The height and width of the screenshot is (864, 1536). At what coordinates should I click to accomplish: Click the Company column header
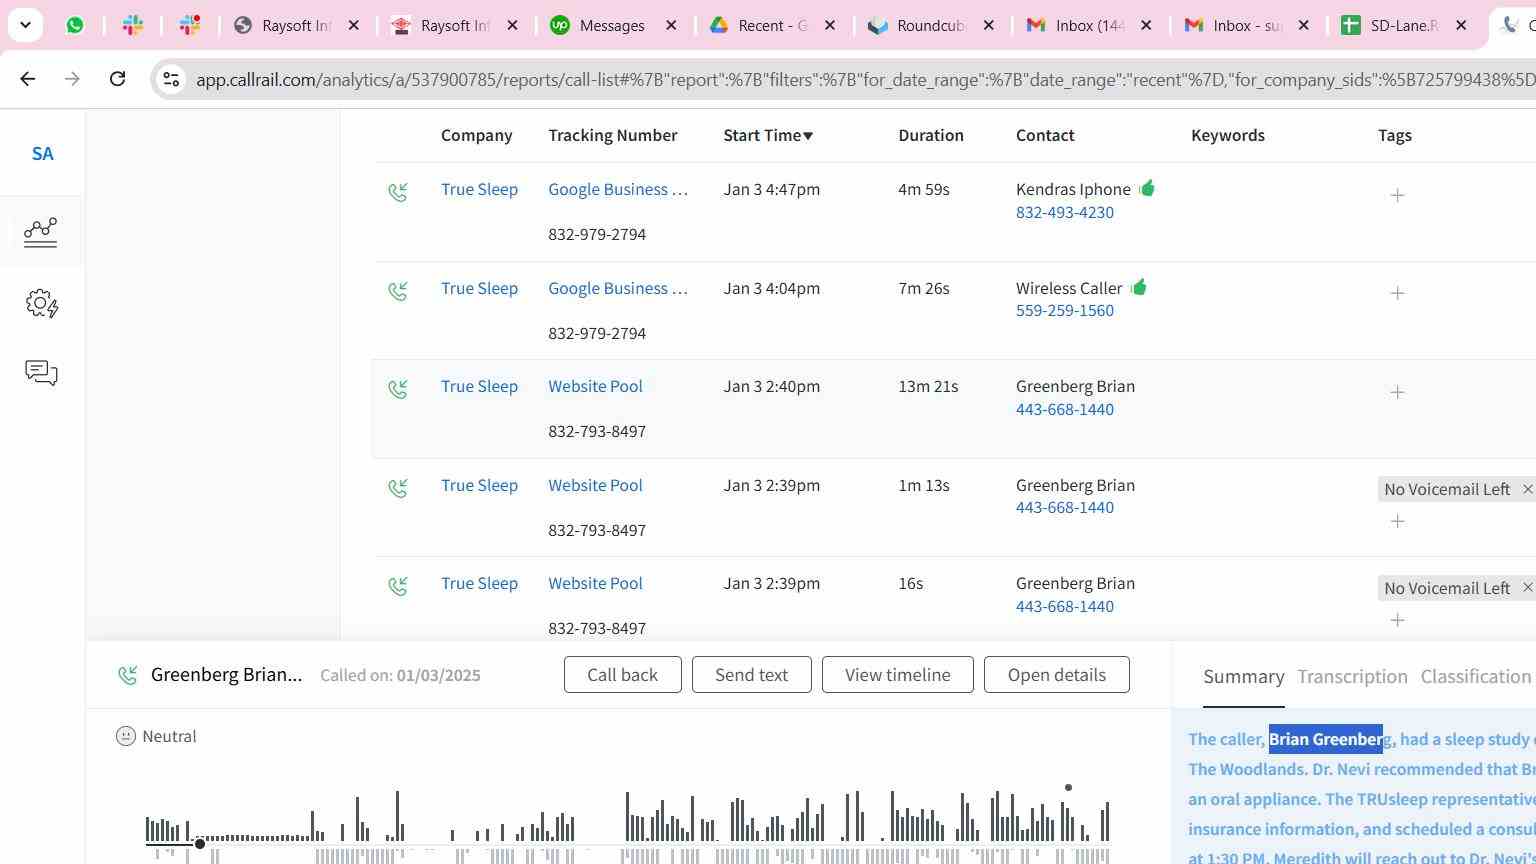pos(476,135)
